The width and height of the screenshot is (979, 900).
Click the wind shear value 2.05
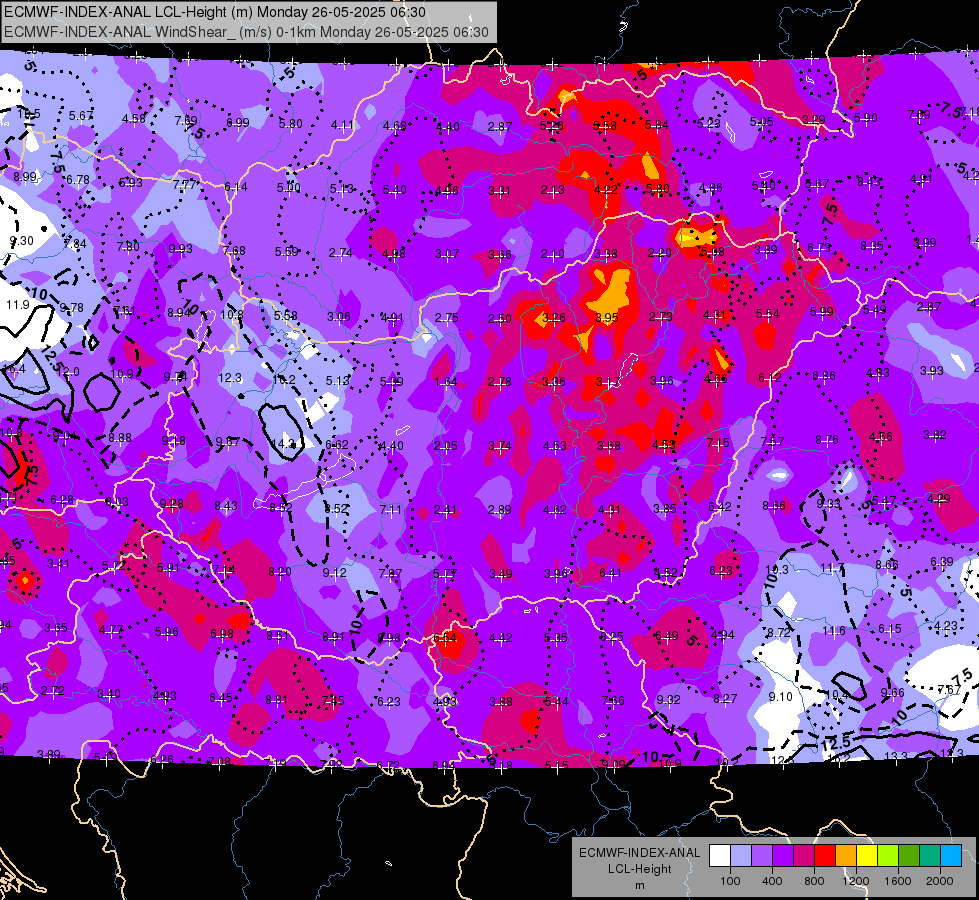(446, 446)
